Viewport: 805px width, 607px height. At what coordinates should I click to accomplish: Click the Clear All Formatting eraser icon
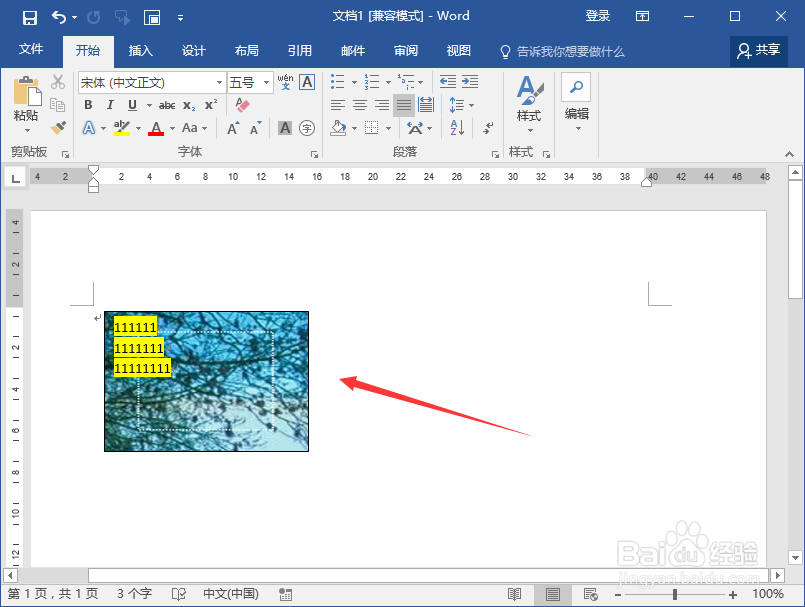242,104
